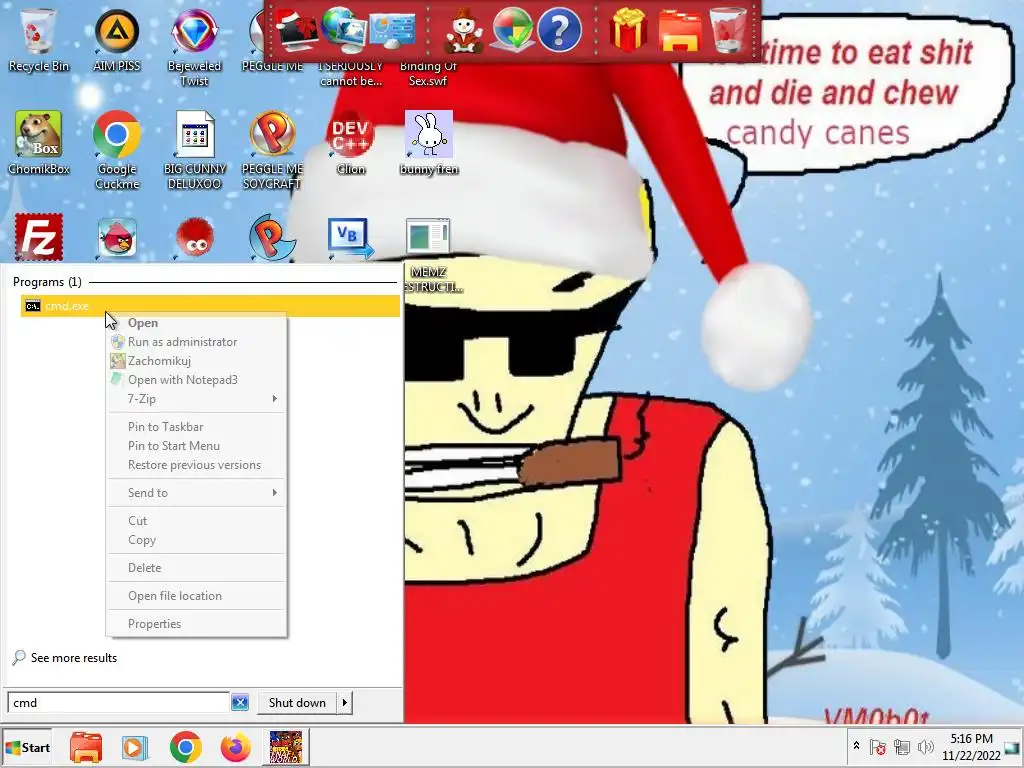Open the red folder icon in dock
The height and width of the screenshot is (768, 1024).
pos(679,30)
